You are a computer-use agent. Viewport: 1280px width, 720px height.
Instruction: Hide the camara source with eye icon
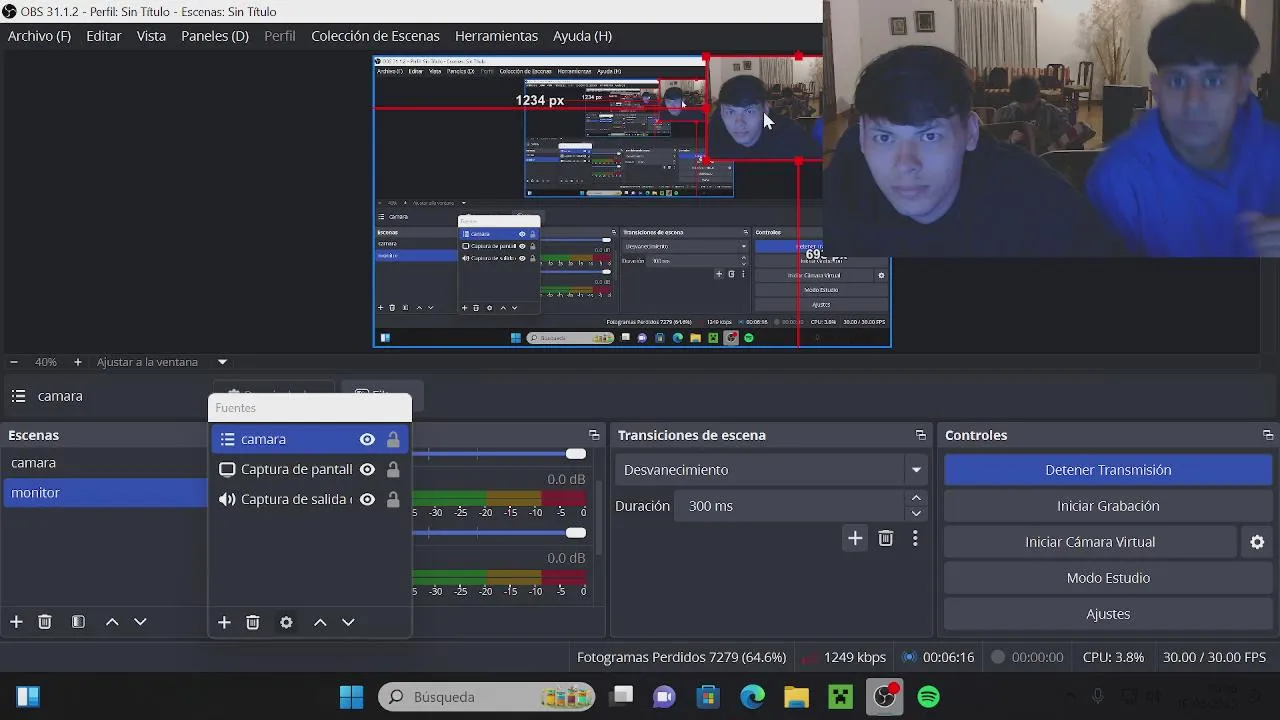tap(367, 439)
